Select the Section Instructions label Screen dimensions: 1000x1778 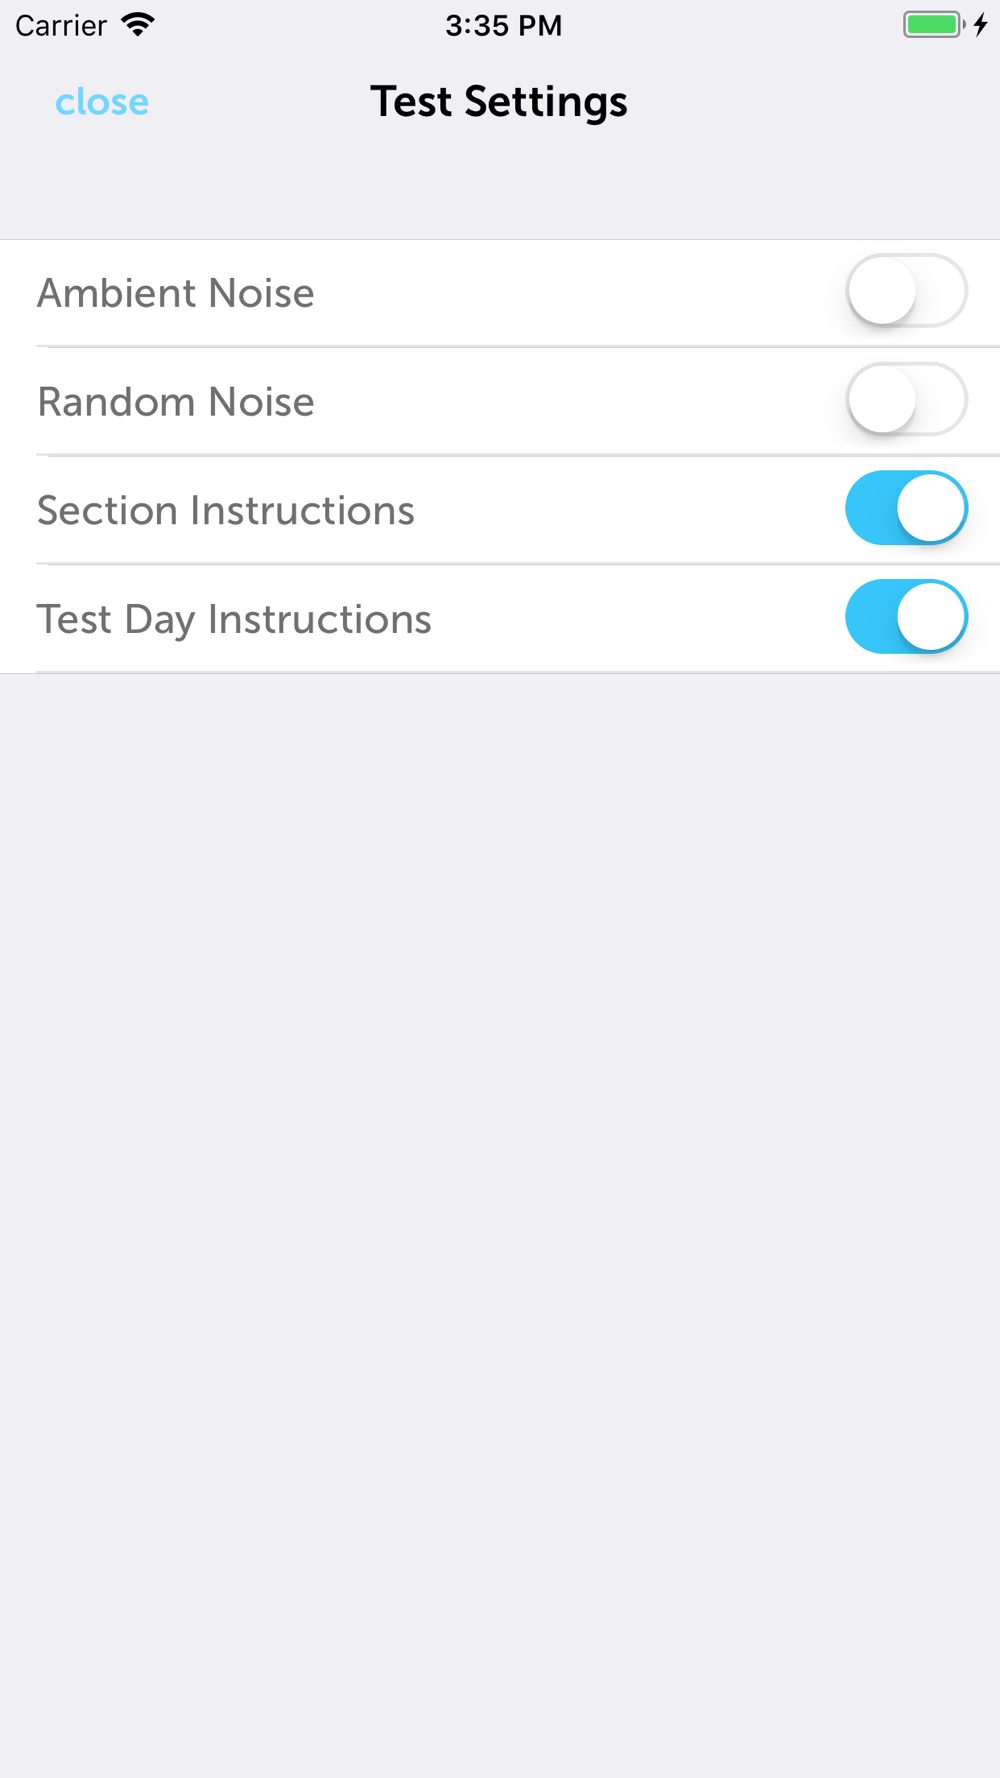tap(226, 511)
